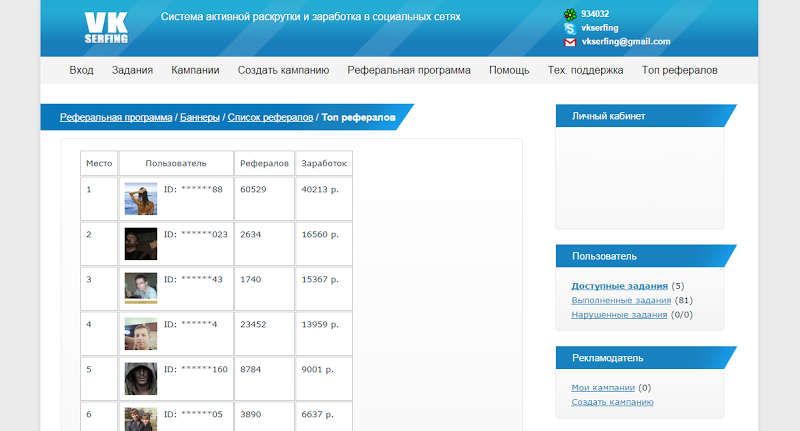This screenshot has width=800, height=431.
Task: Click the Skype icon next to vkserfing
Action: coord(570,28)
